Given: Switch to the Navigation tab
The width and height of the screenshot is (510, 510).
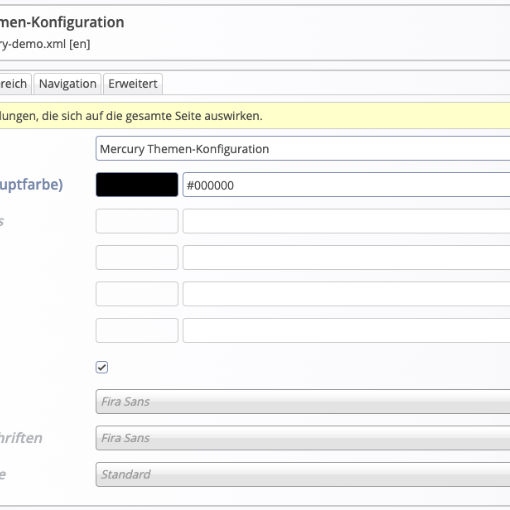Looking at the screenshot, I should click(x=67, y=84).
